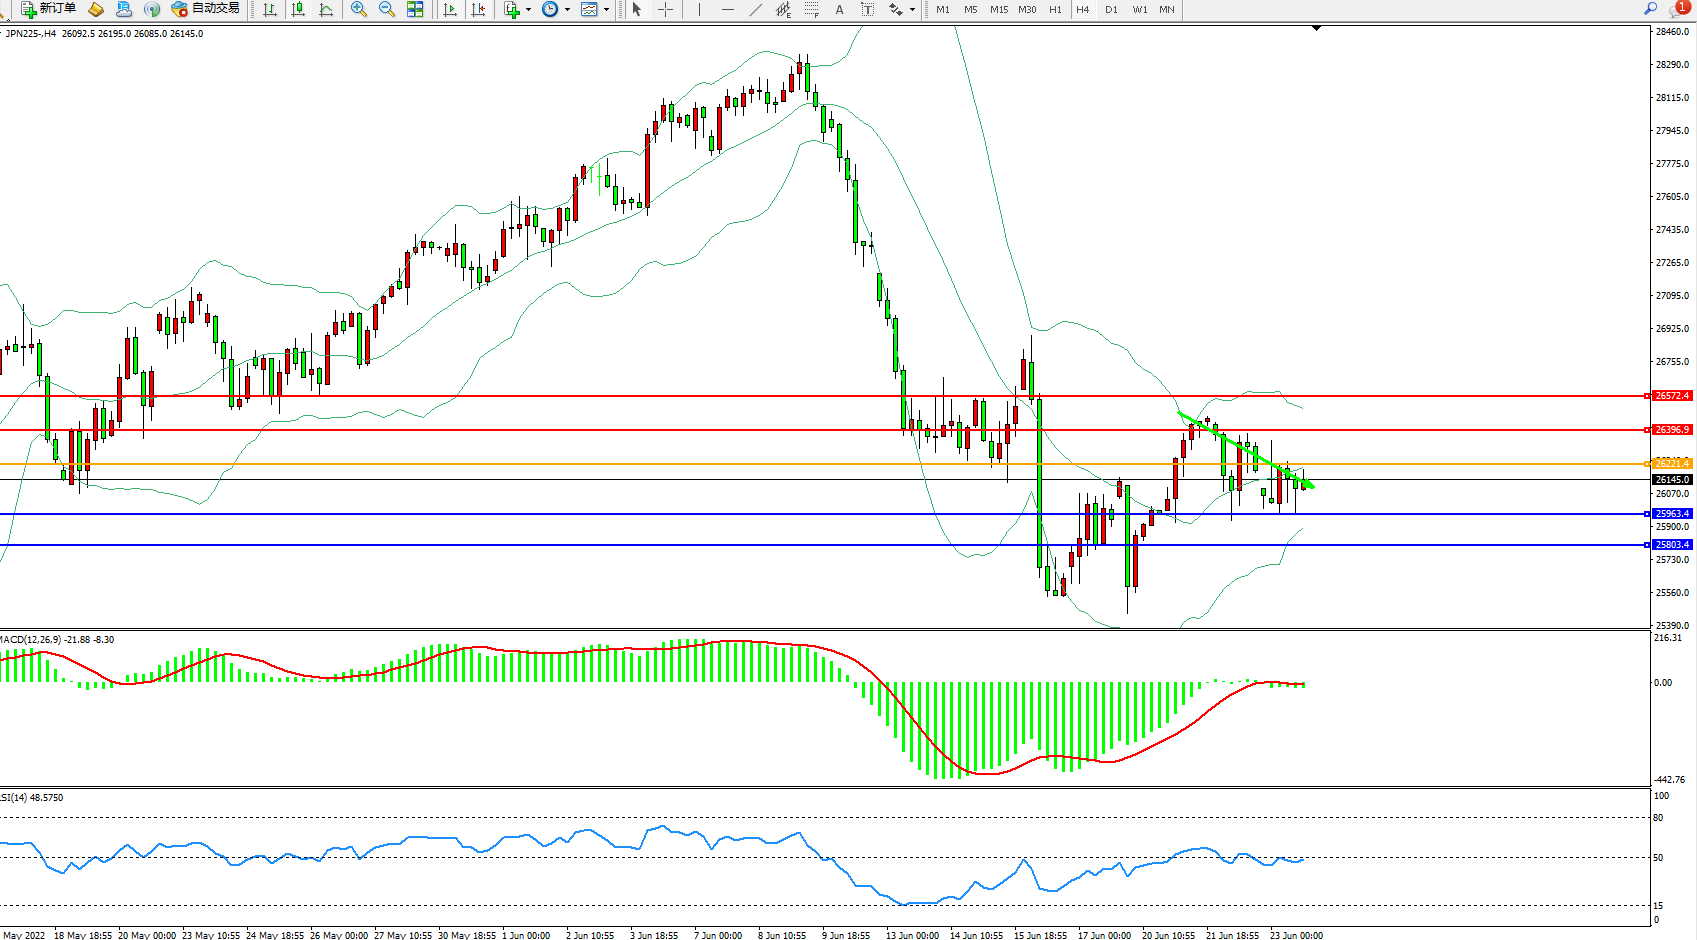The image size is (1697, 940).
Task: Click the 新订单 new order button
Action: tap(48, 9)
